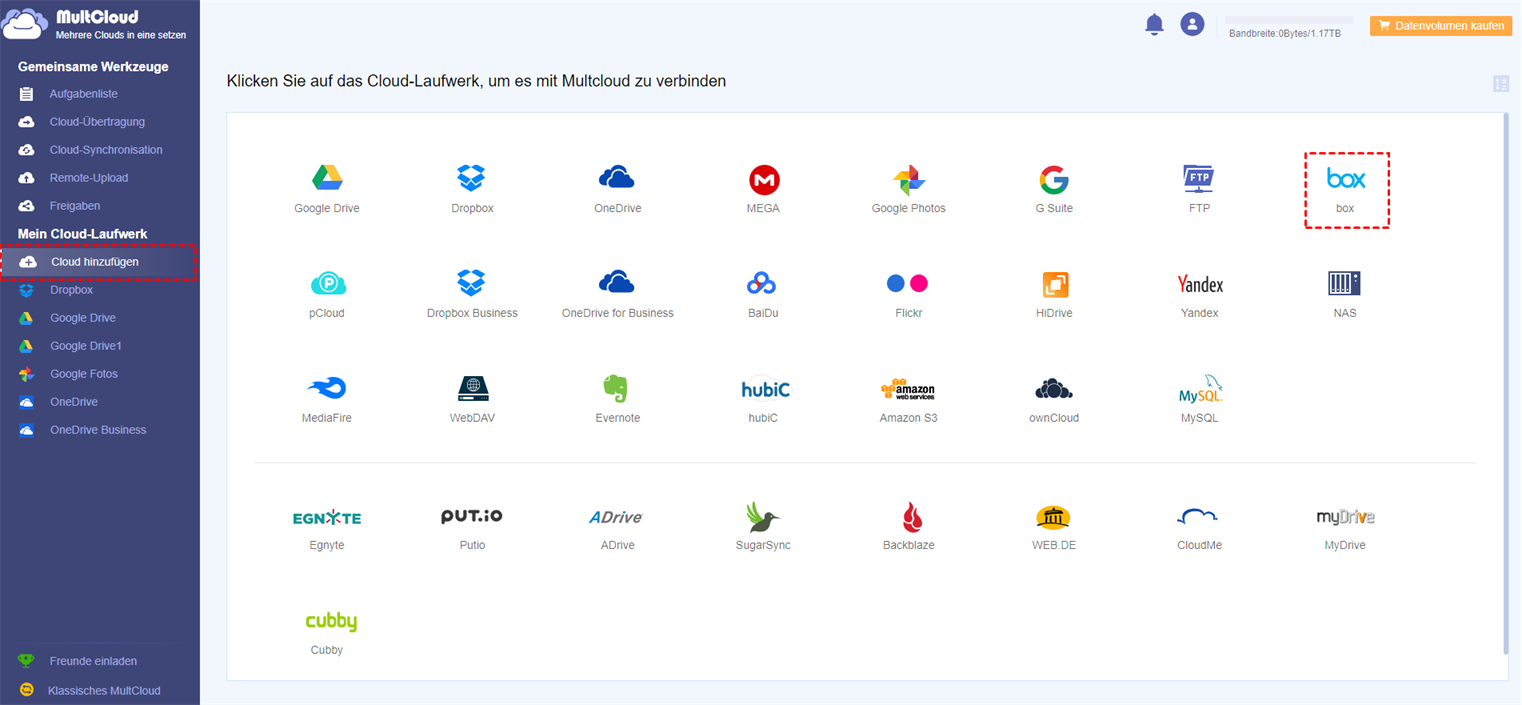Image resolution: width=1522 pixels, height=705 pixels.
Task: Choose the G Suite icon
Action: pyautogui.click(x=1053, y=180)
